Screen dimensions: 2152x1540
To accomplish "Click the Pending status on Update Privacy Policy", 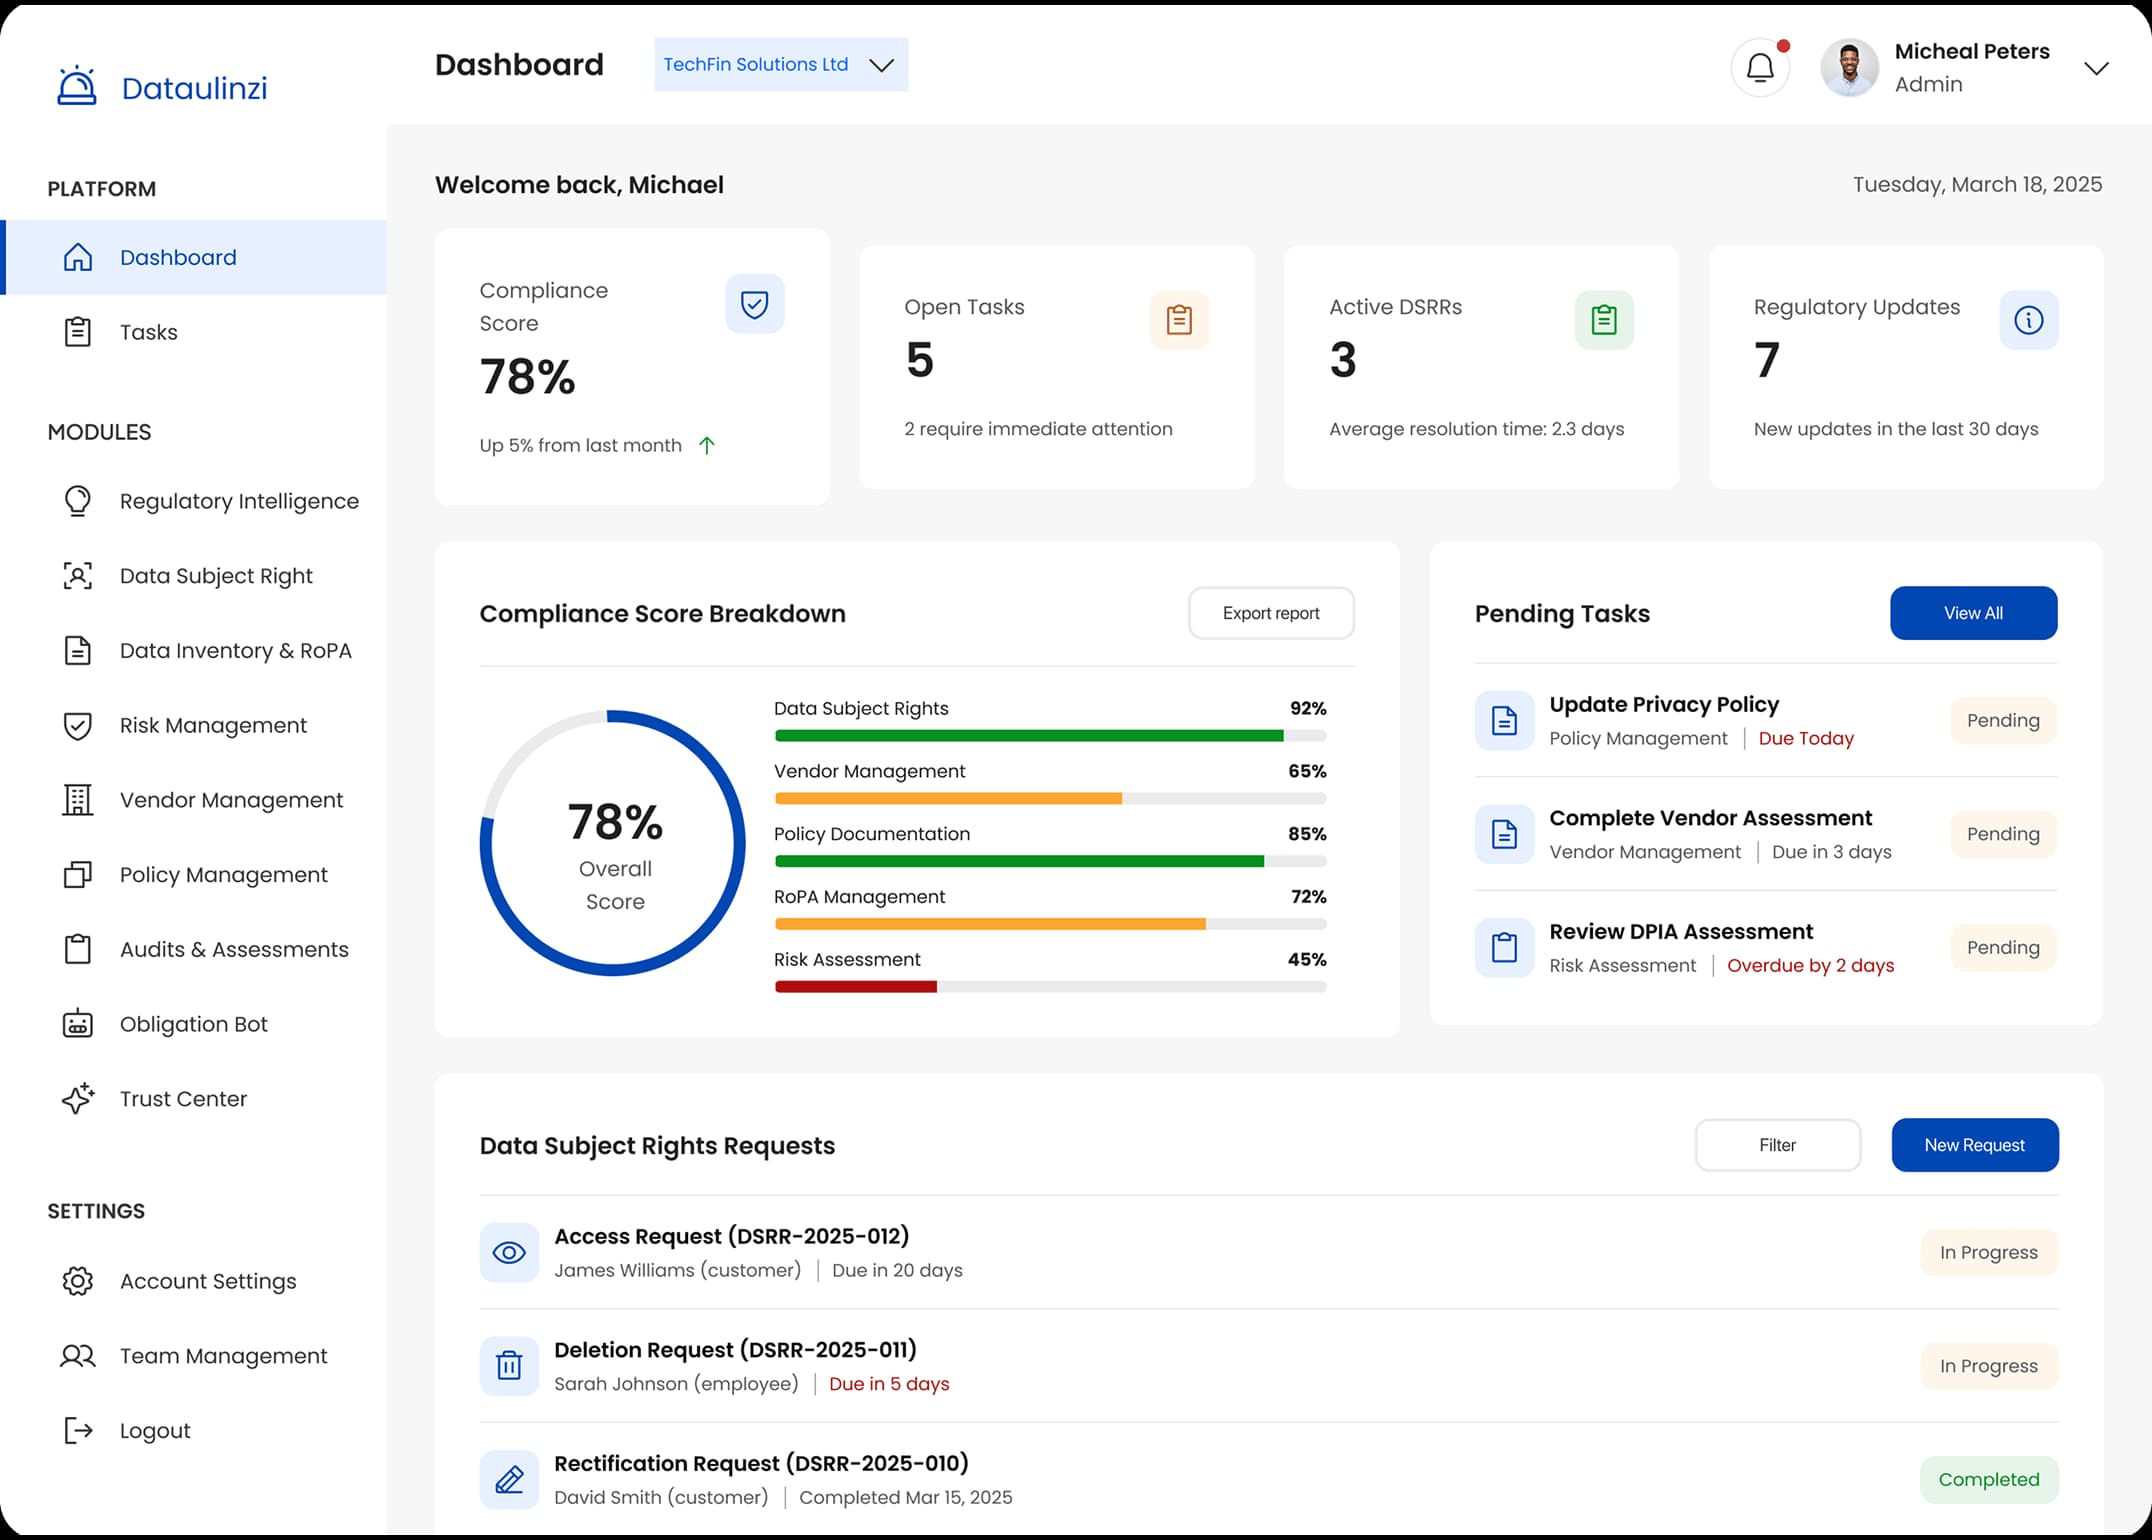I will click(2003, 720).
